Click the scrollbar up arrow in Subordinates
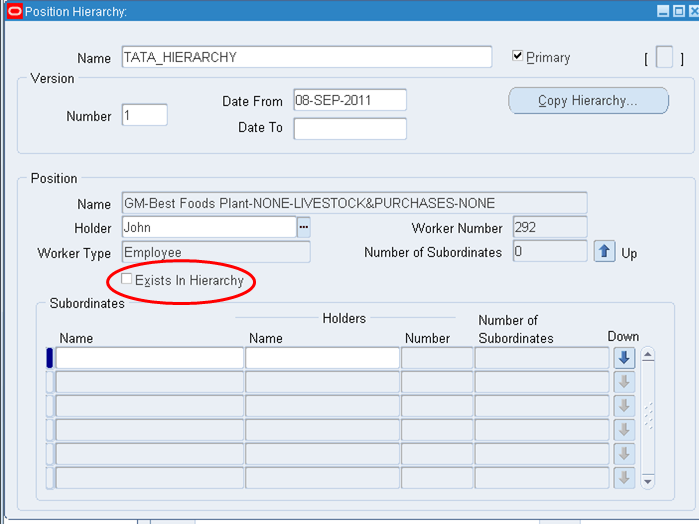 click(x=648, y=355)
